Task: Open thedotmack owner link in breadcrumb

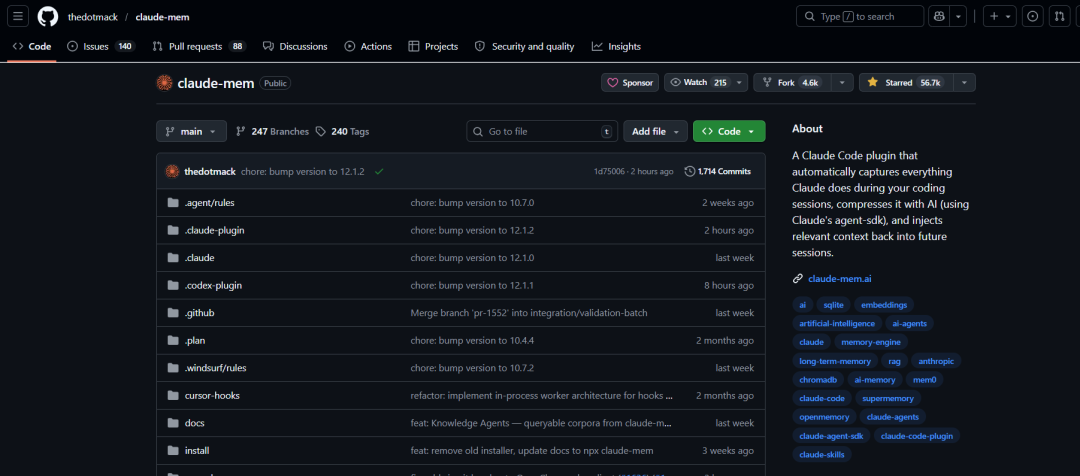Action: [x=94, y=17]
